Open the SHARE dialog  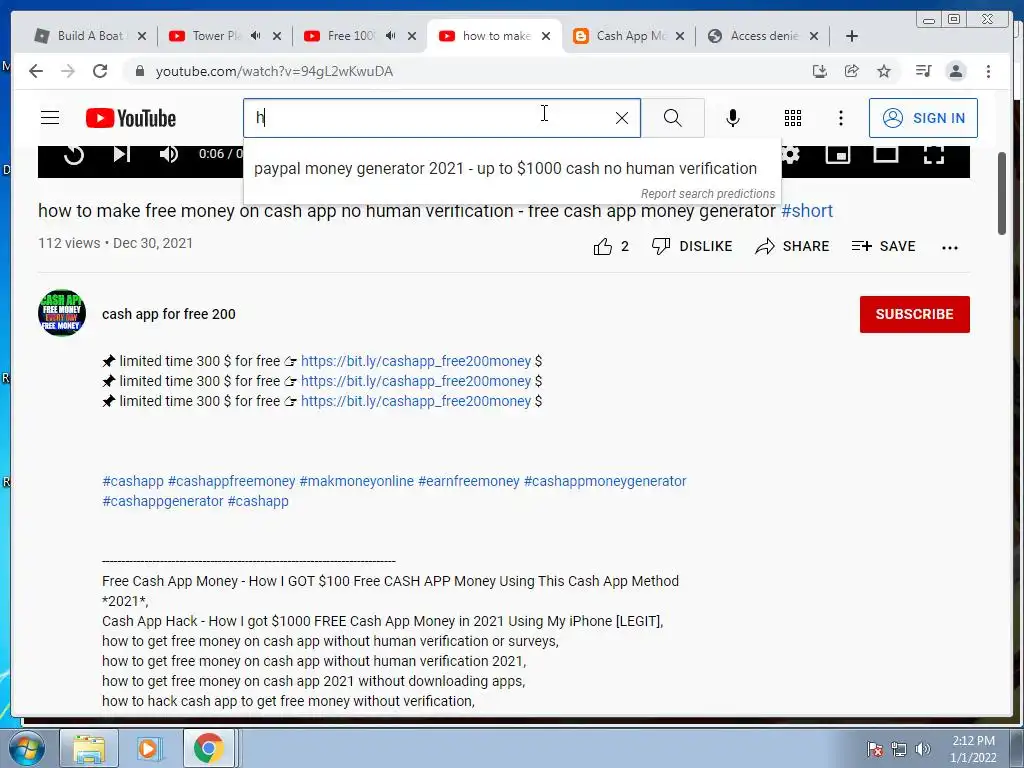point(792,246)
